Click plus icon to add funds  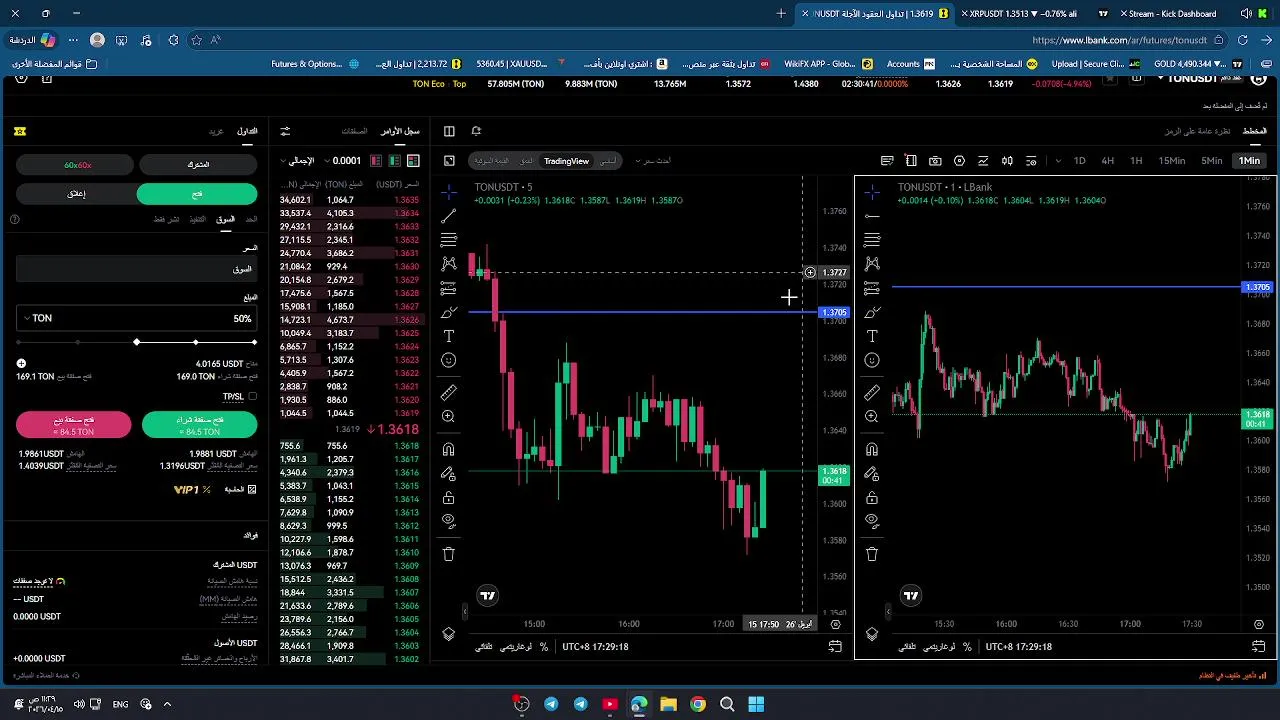coord(21,364)
